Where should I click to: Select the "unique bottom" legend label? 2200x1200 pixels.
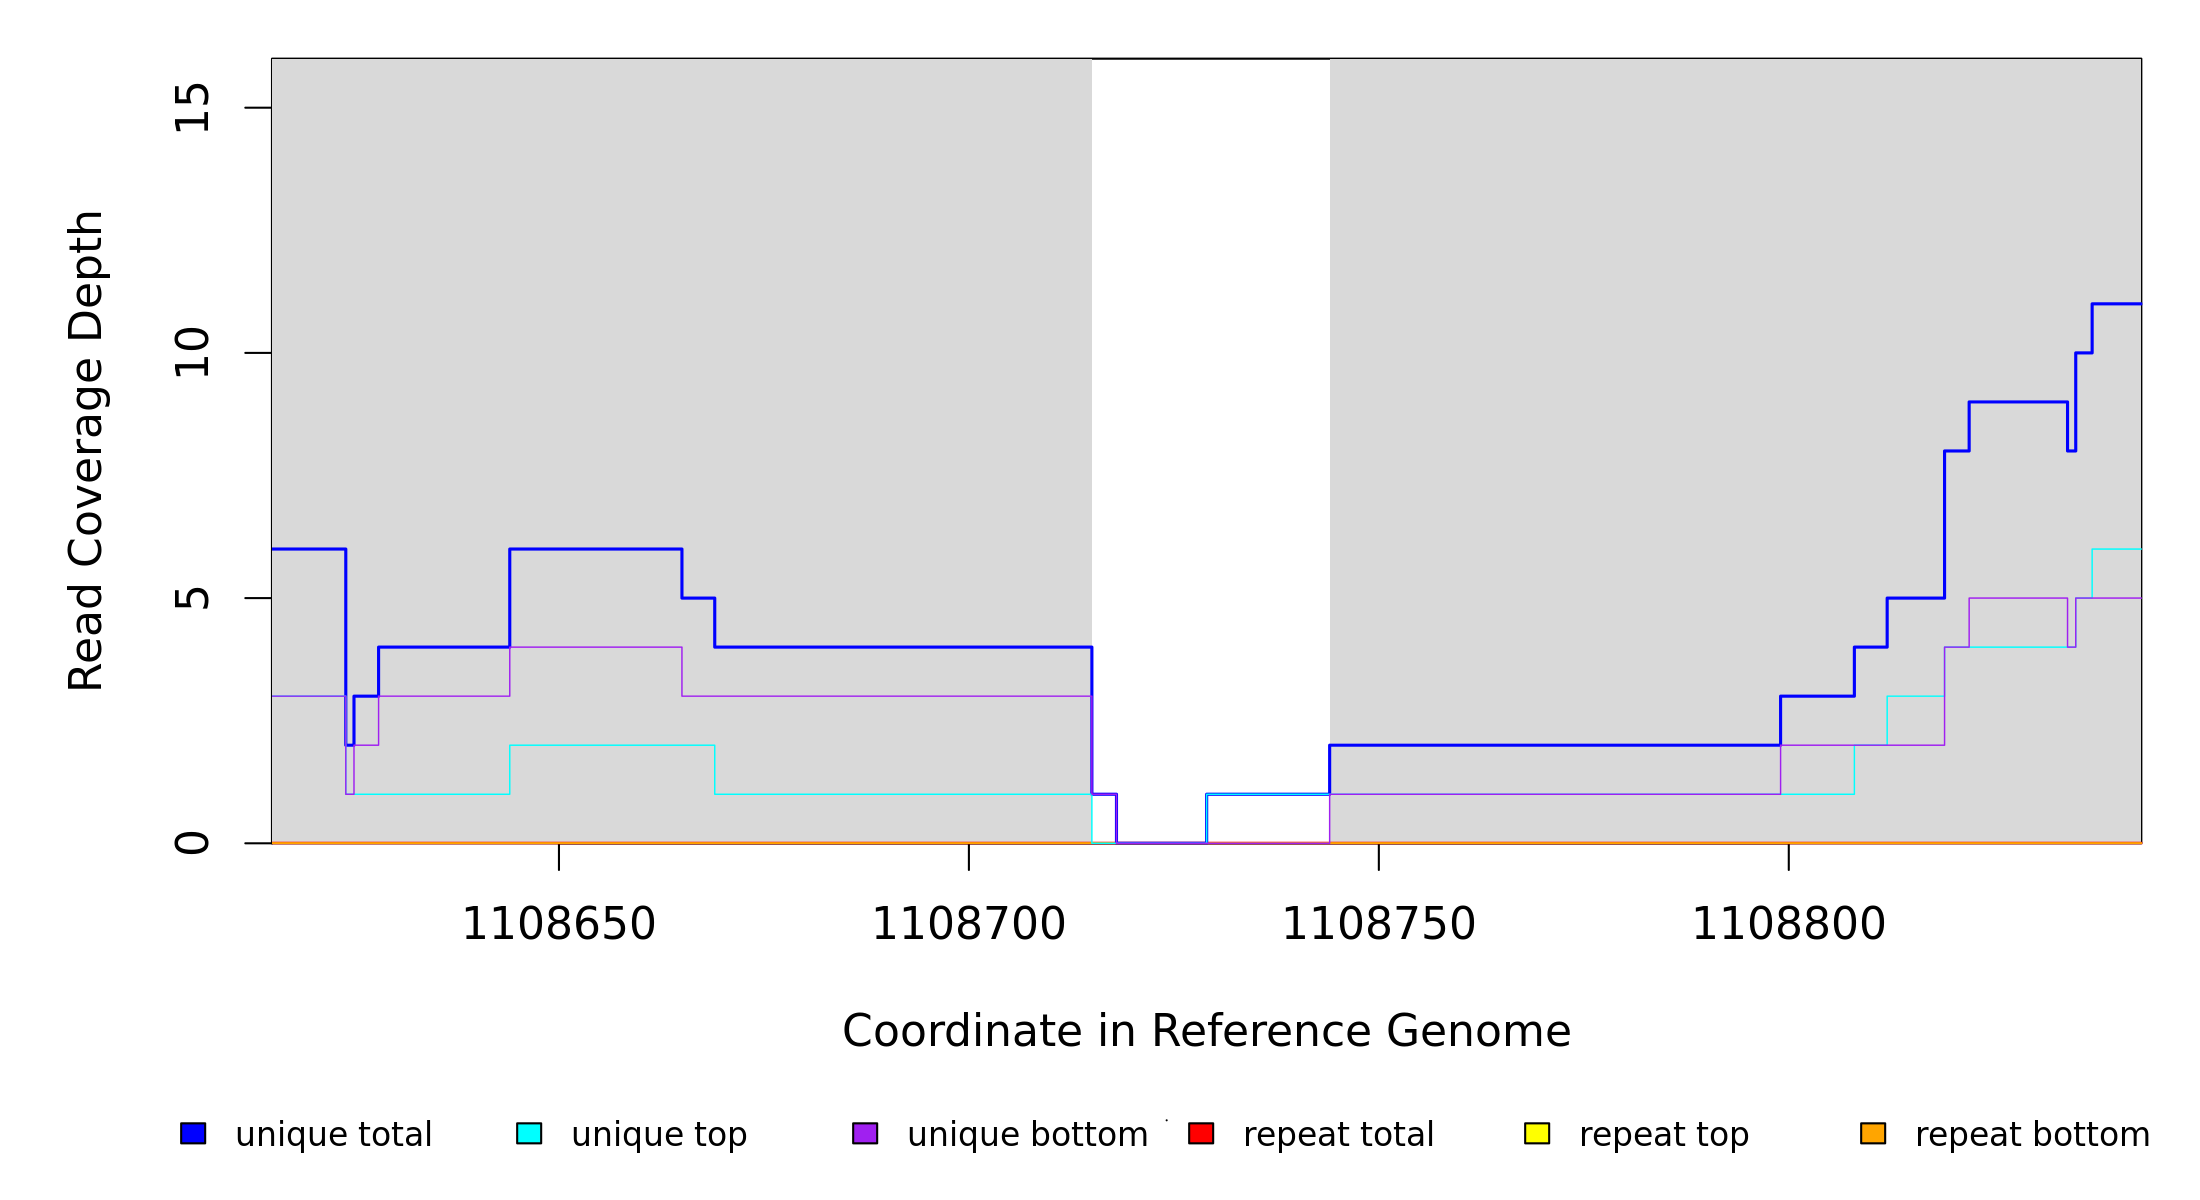tap(1027, 1135)
